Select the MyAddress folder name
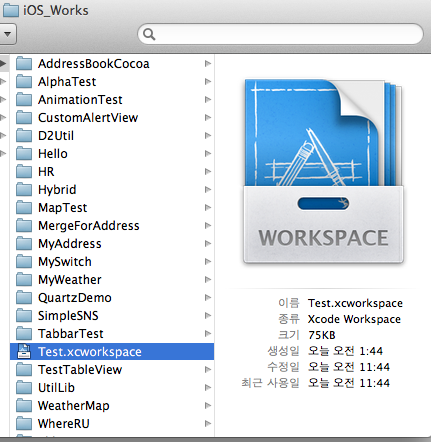The image size is (431, 442). [x=70, y=244]
